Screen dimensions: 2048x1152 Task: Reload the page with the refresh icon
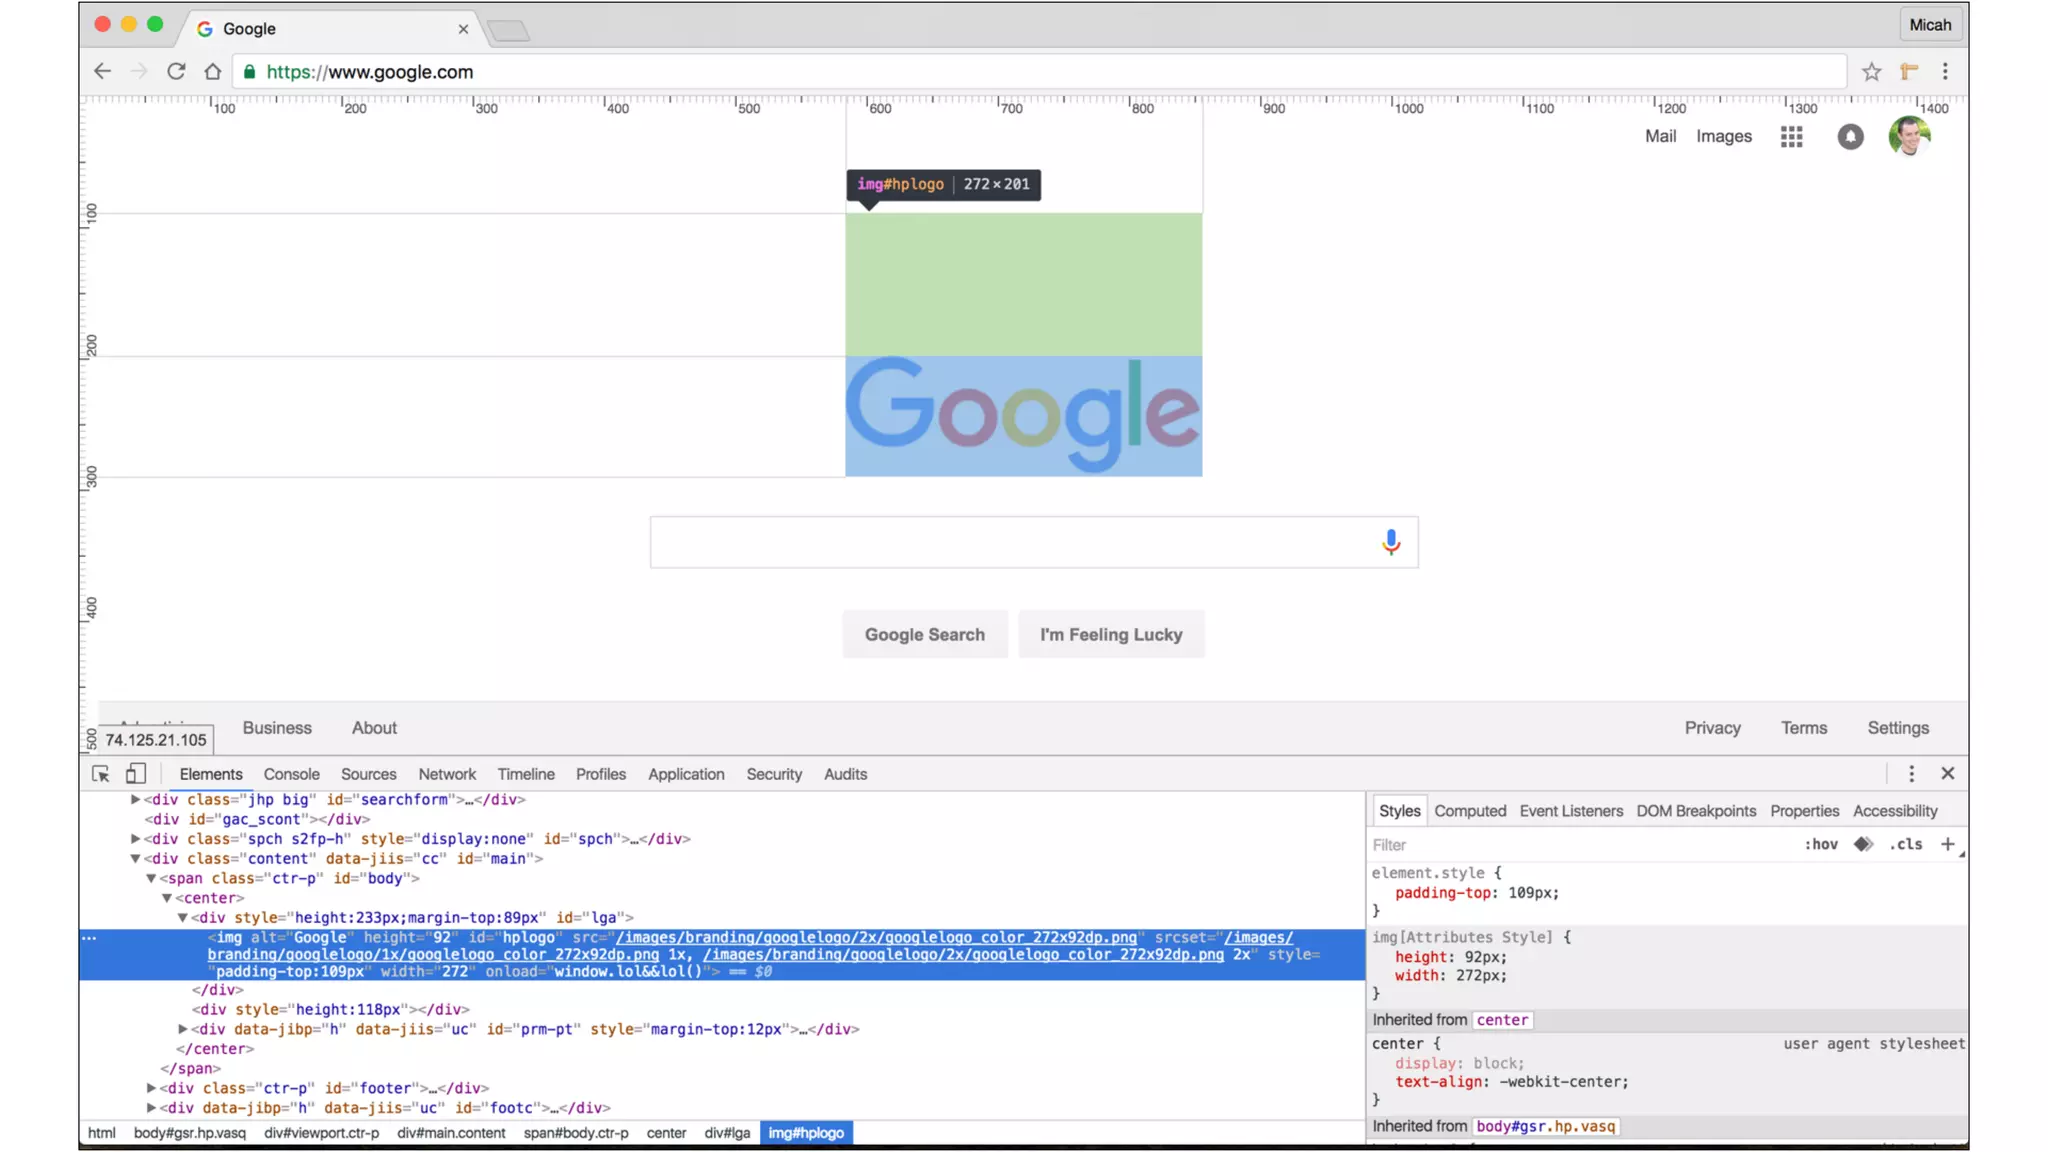[176, 72]
